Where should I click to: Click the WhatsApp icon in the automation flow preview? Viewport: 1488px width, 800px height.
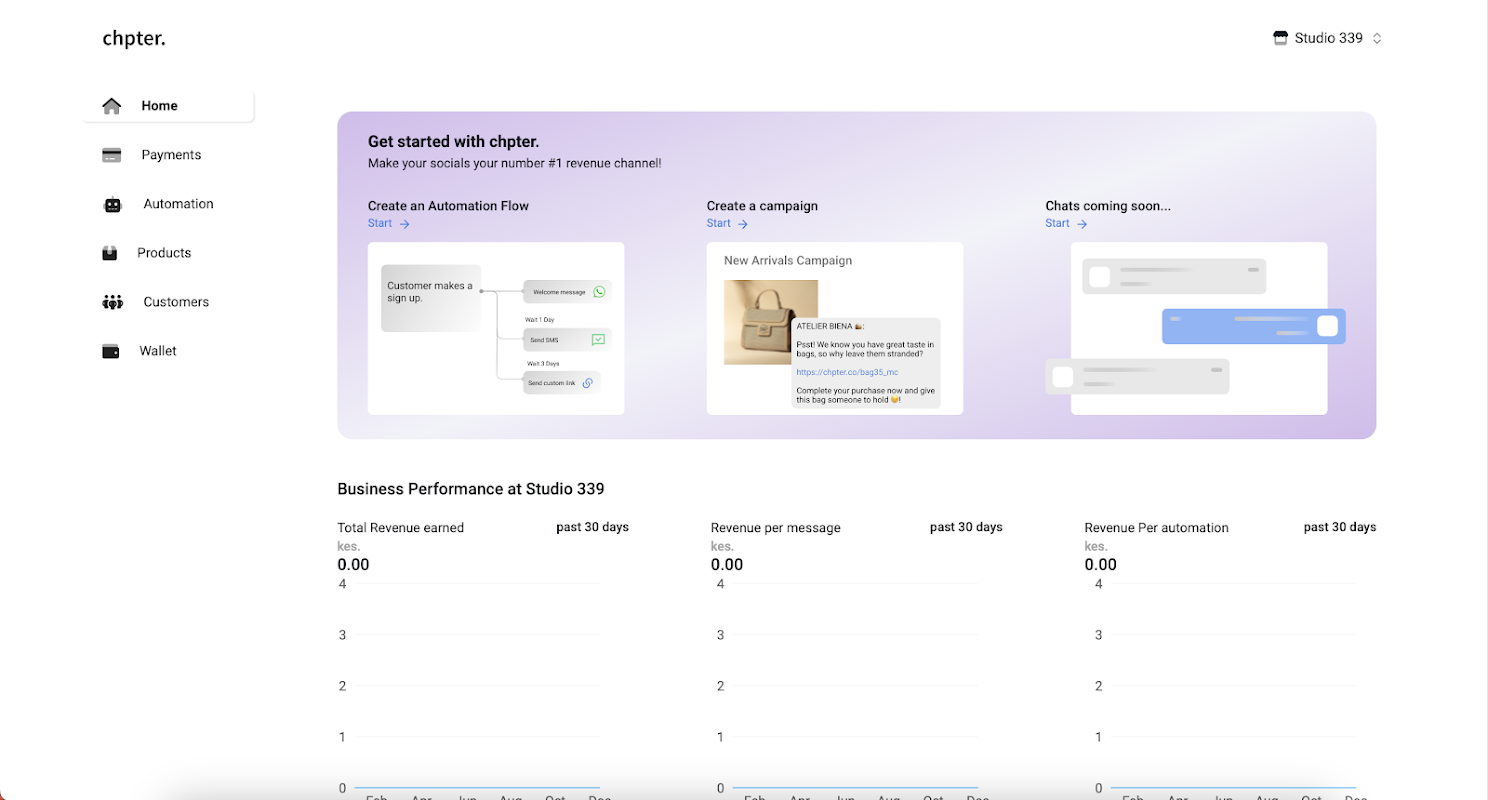pos(599,292)
